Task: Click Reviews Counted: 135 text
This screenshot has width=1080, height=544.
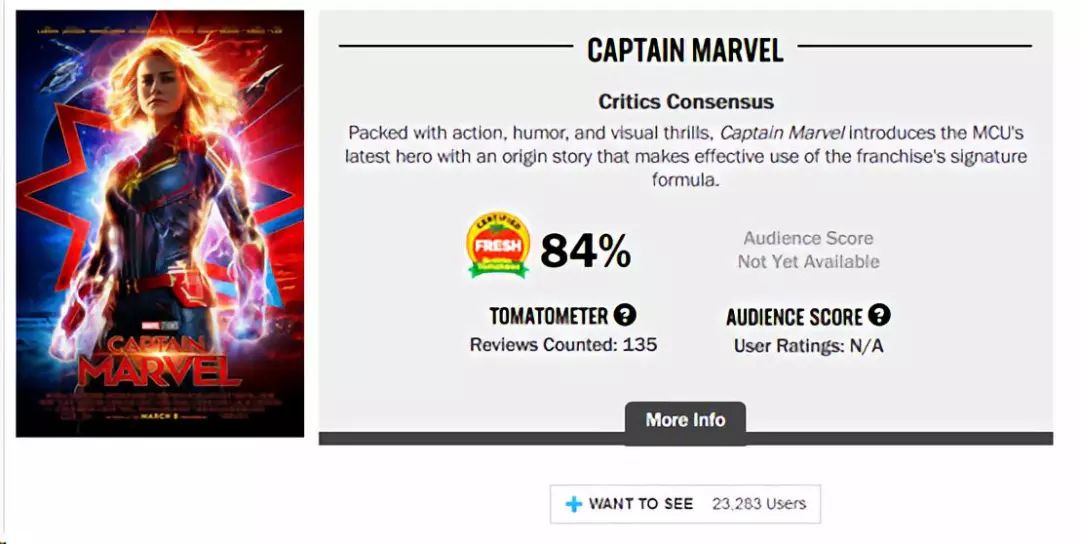Action: [x=563, y=346]
